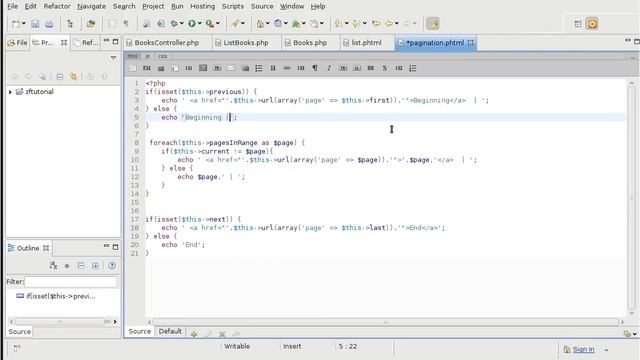The width and height of the screenshot is (640, 360).
Task: Switch to ListBooks.php editor tab
Action: [x=246, y=43]
